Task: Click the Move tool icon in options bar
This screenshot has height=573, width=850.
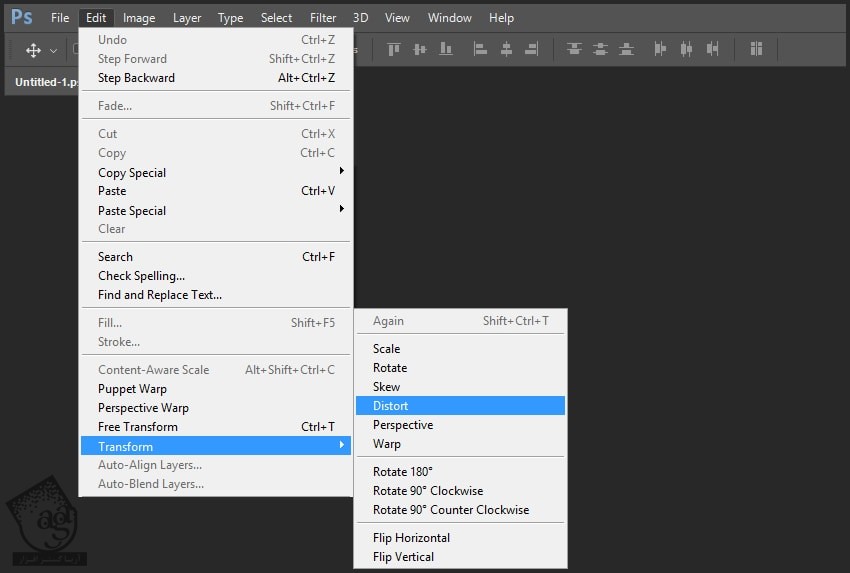Action: [33, 50]
